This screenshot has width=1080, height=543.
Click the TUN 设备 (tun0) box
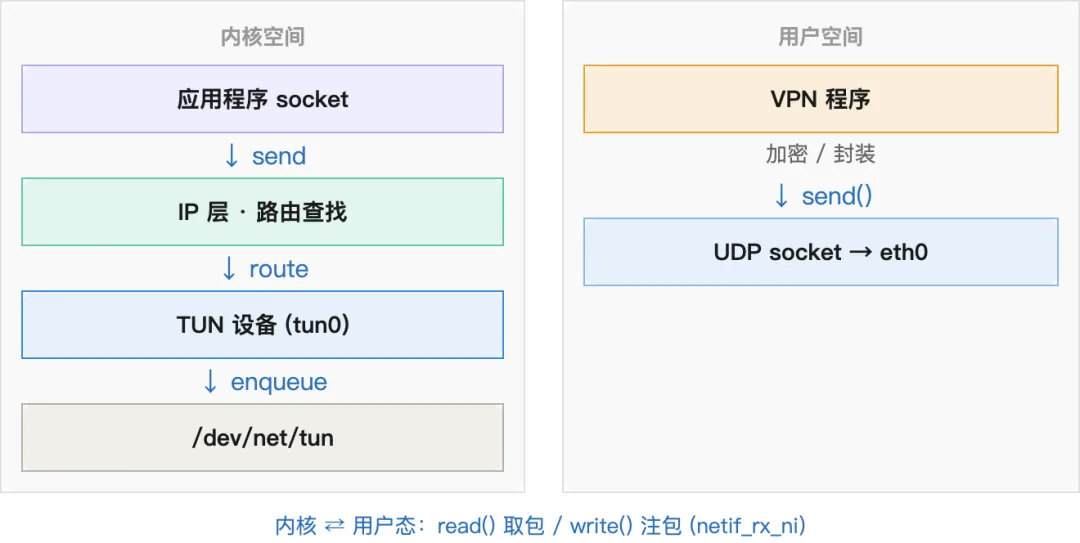262,325
